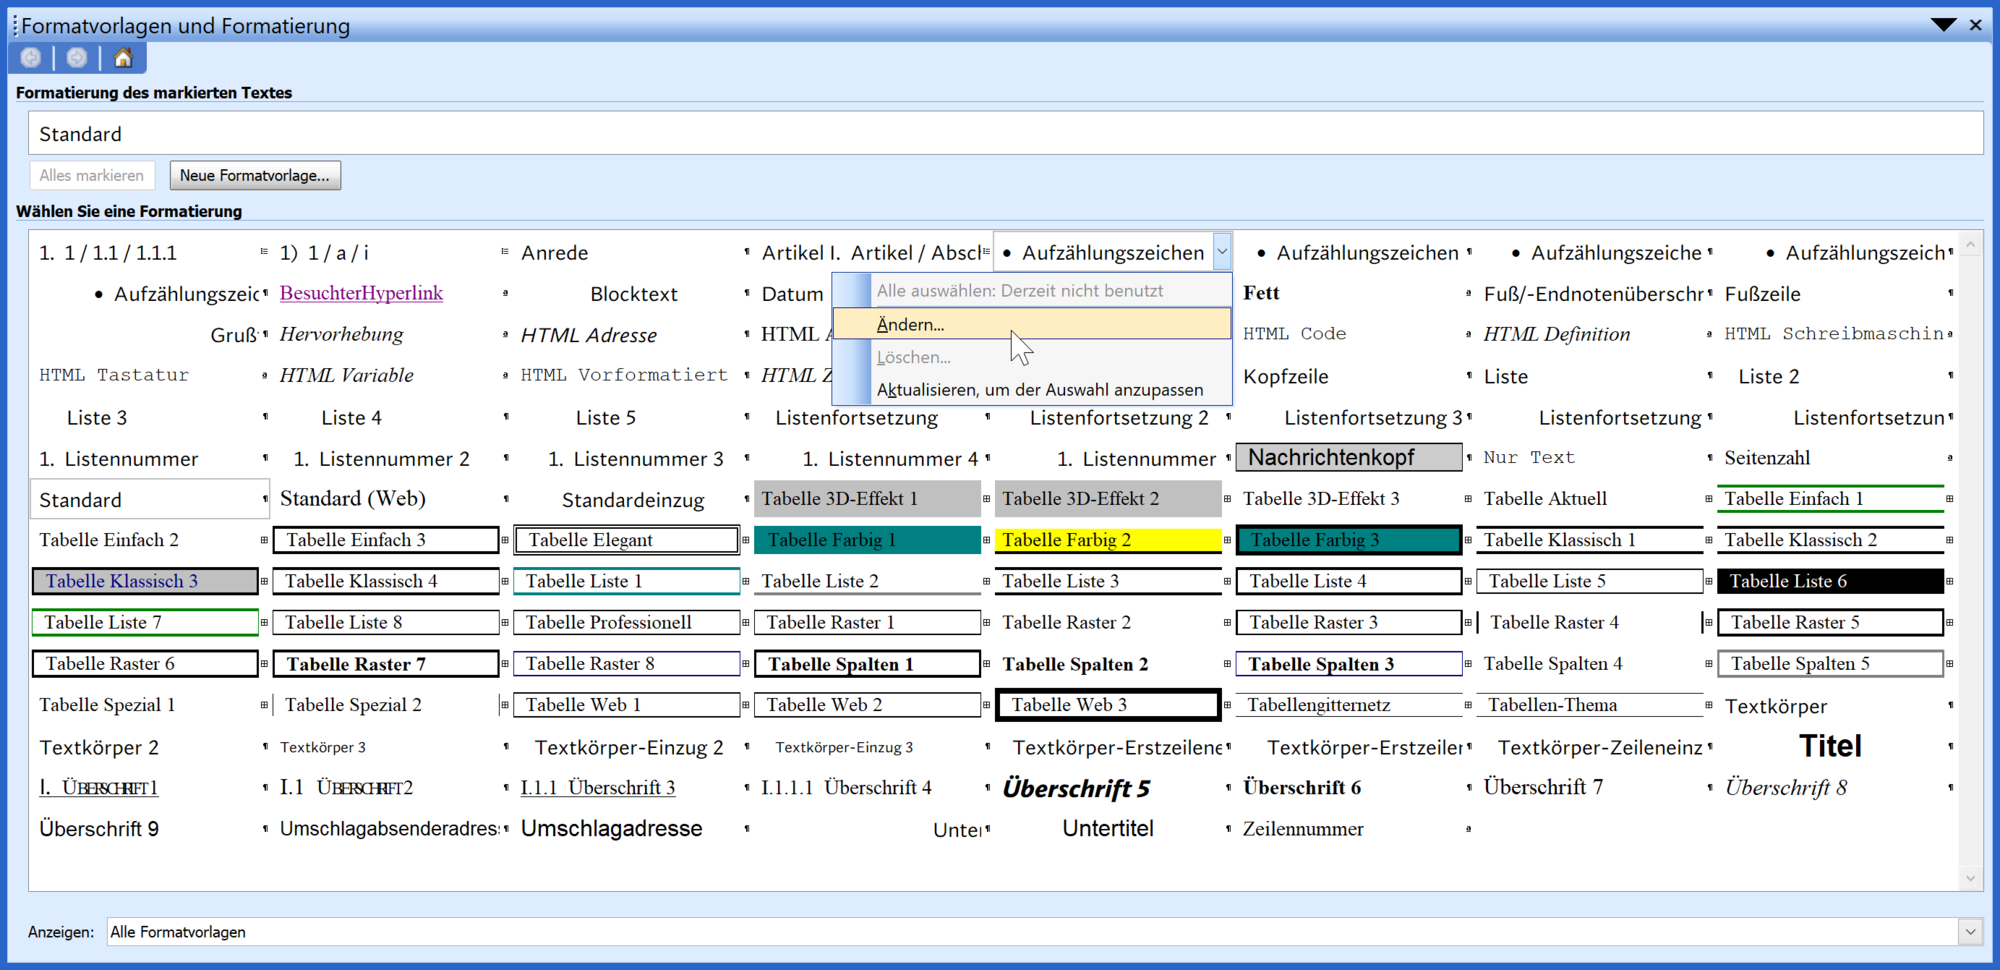
Task: Select the Tabelle Klassisch 3 style
Action: pyautogui.click(x=145, y=581)
